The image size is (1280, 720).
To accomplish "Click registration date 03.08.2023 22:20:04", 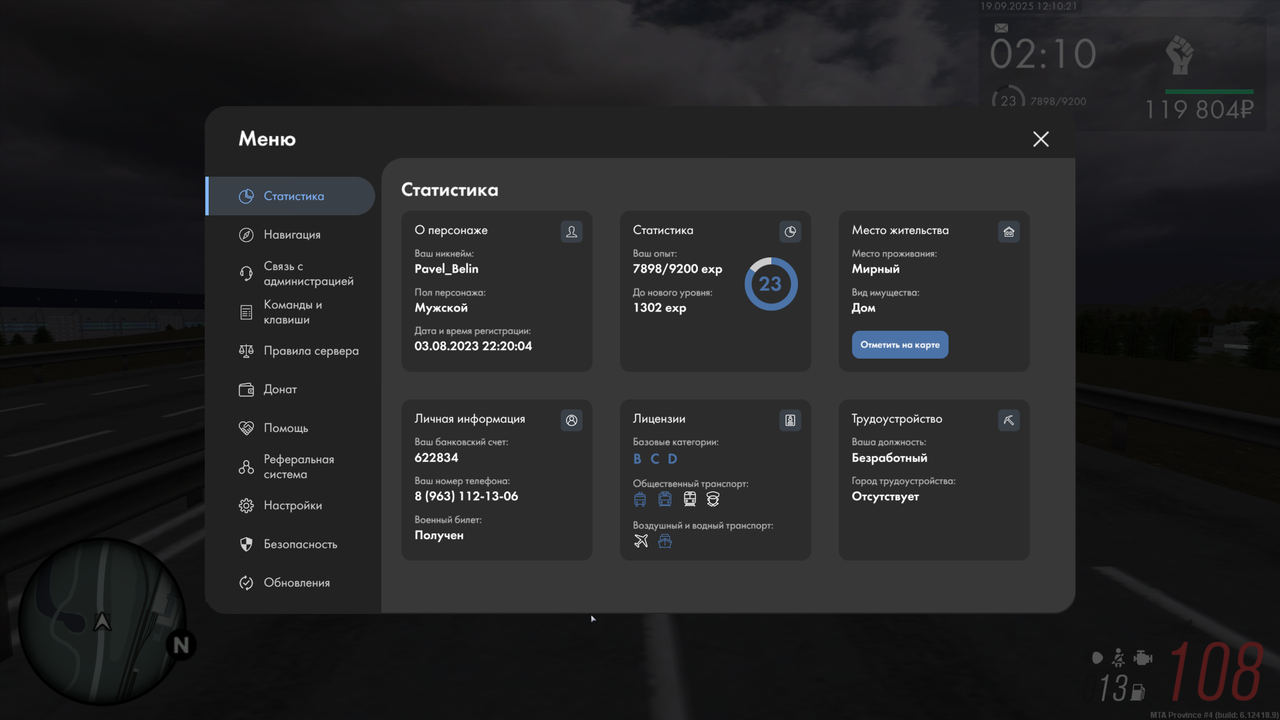I will (474, 346).
